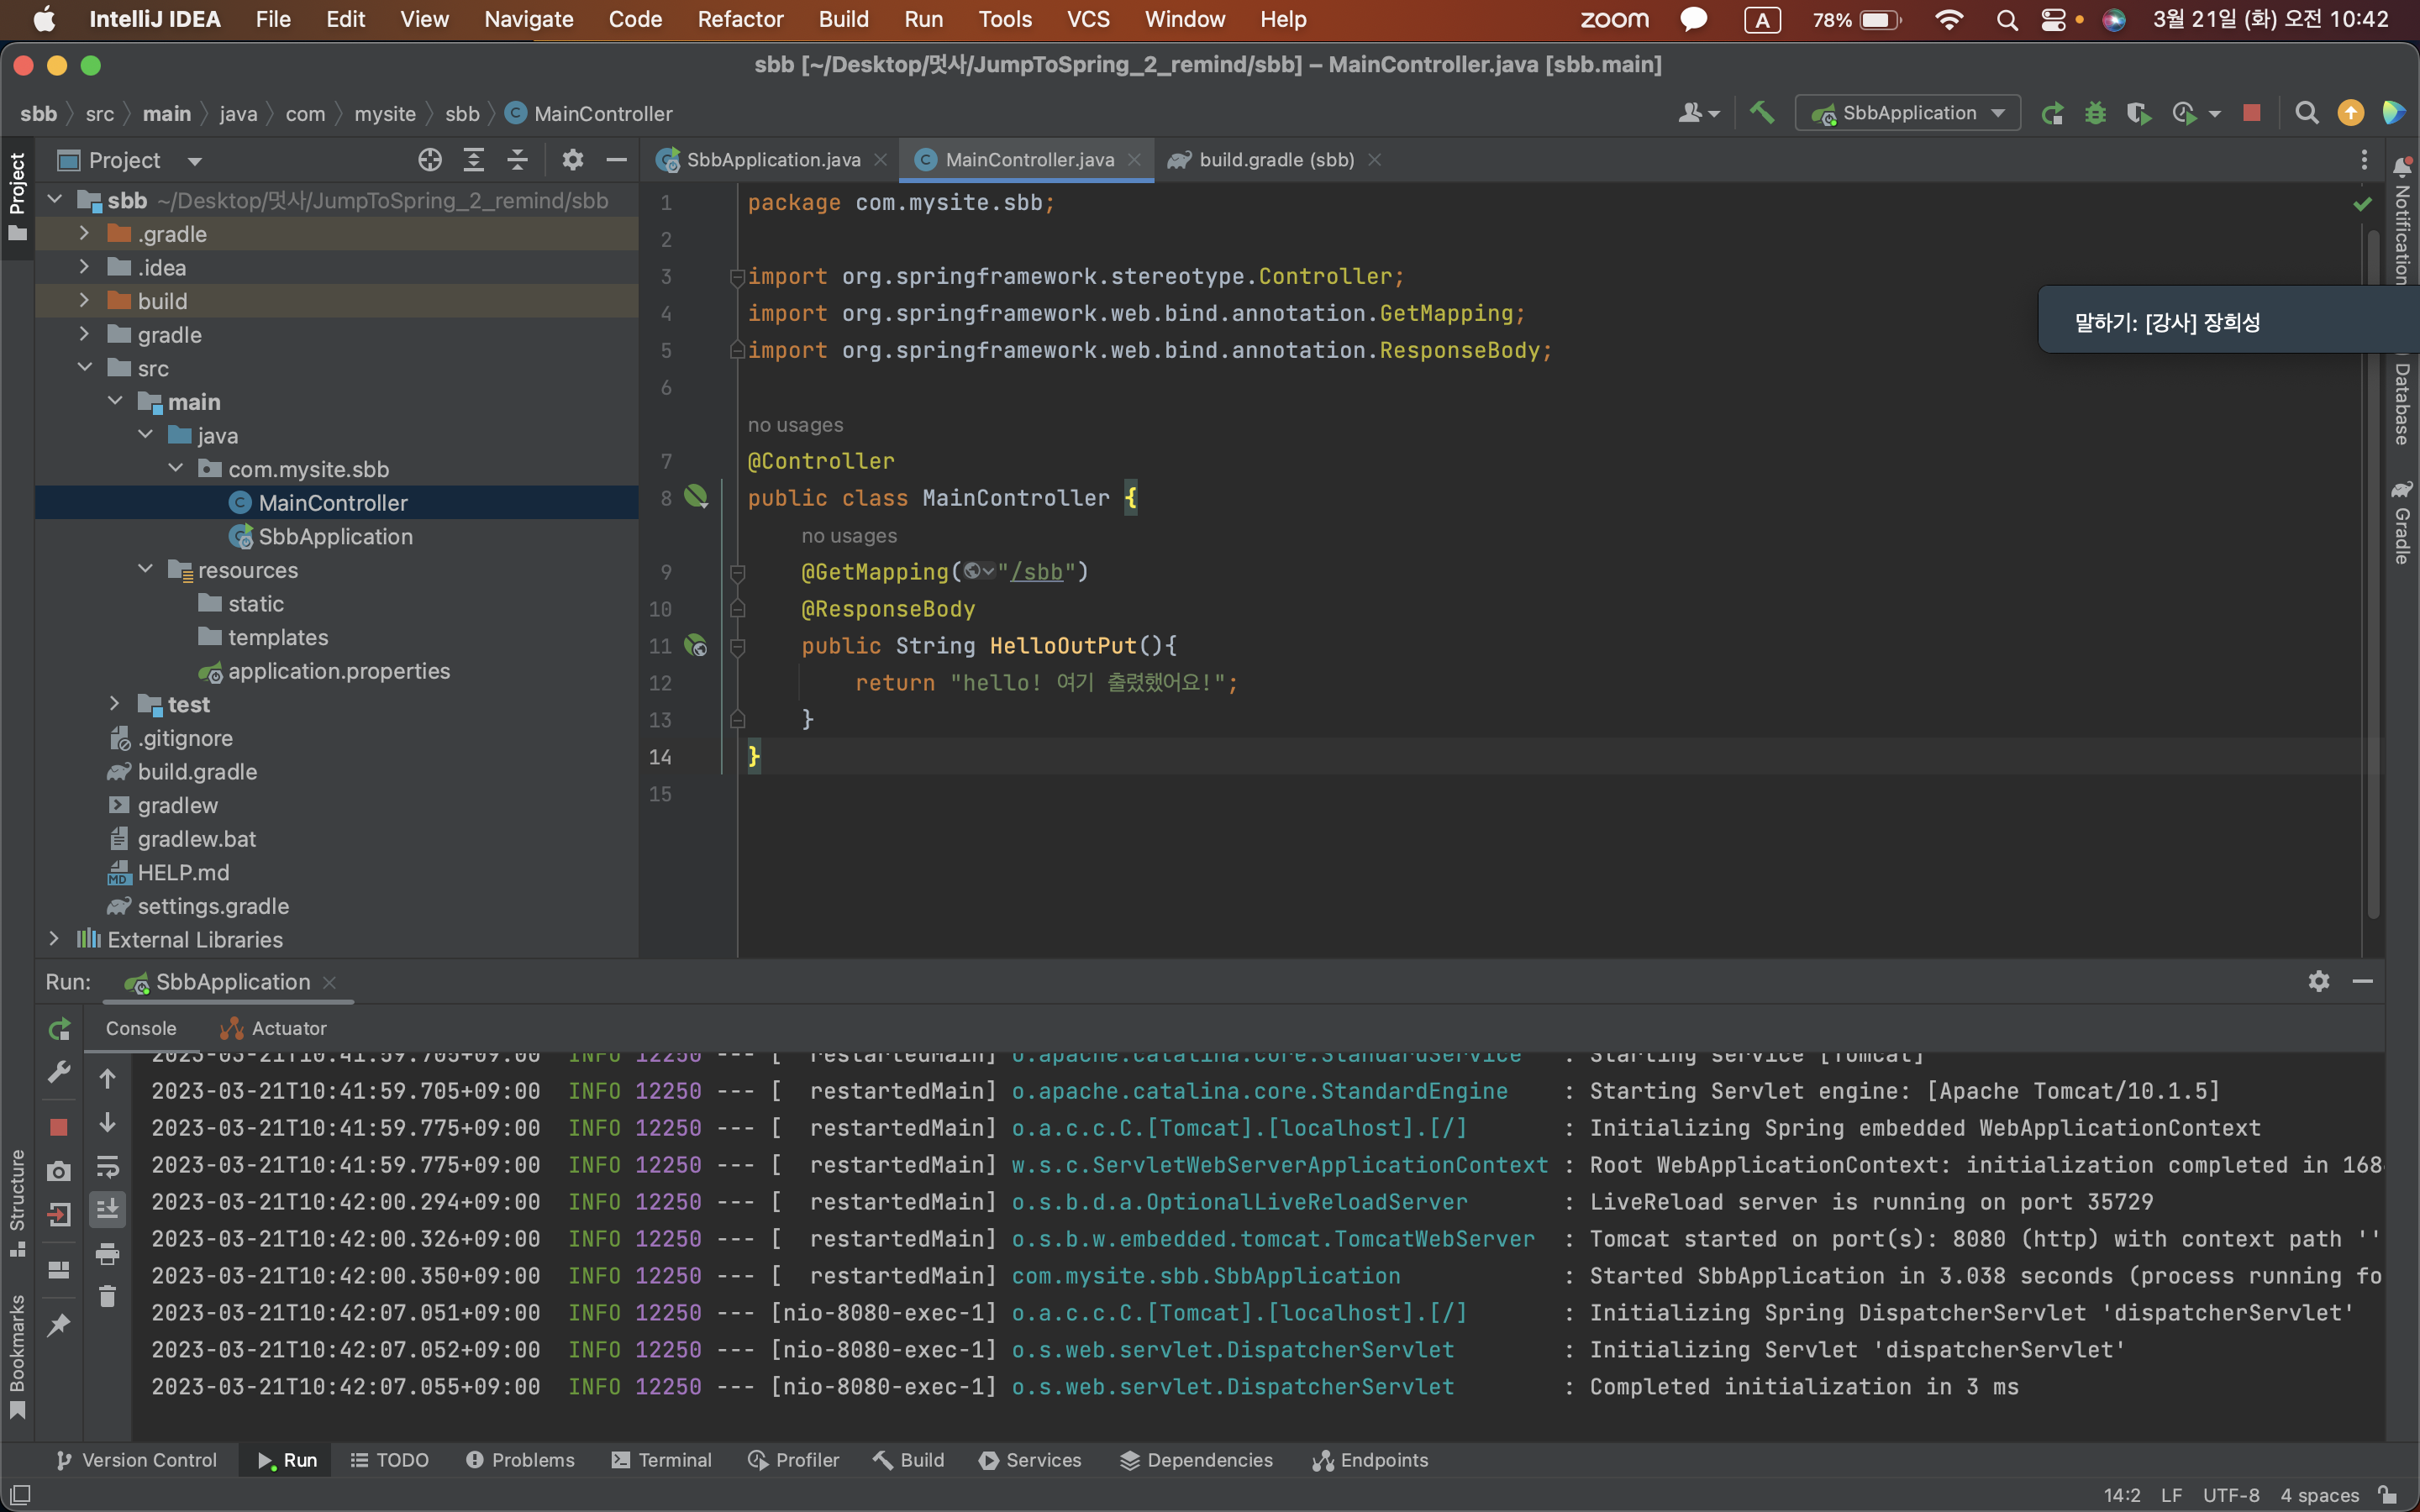Screen dimensions: 2420x1512
Task: Click the Git VCS menu icon
Action: click(1084, 19)
